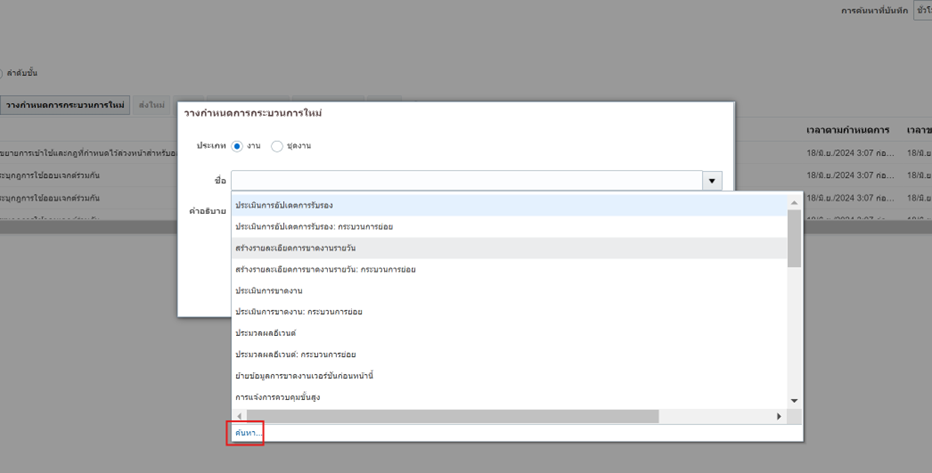
Task: Click the 'ชื่อ' dropdown arrow button
Action: [x=712, y=181]
